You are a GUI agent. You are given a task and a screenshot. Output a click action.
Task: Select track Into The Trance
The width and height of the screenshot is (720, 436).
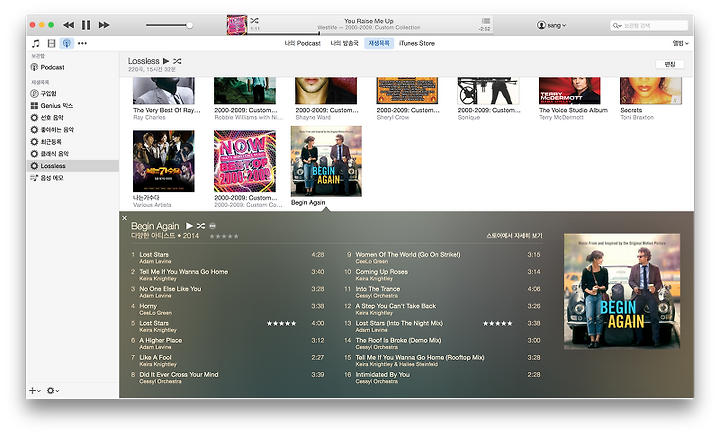(444, 292)
